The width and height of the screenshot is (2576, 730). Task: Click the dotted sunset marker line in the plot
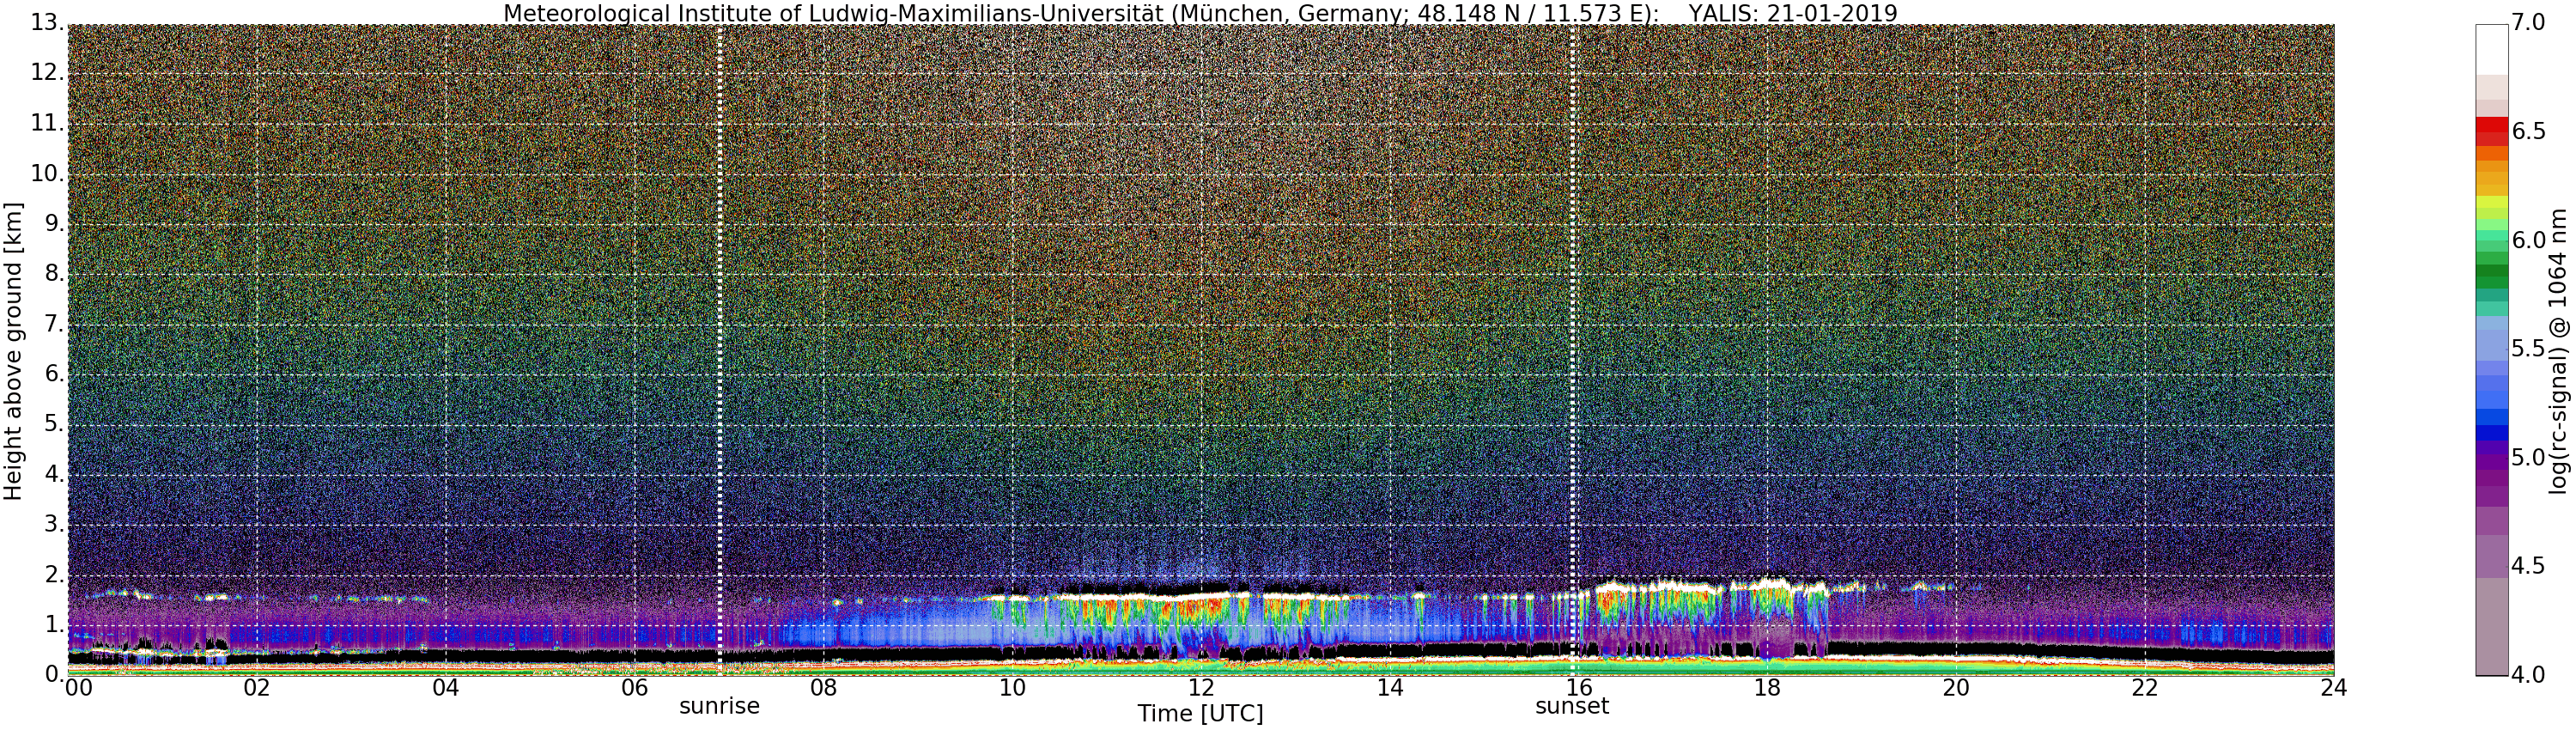pos(1572,350)
